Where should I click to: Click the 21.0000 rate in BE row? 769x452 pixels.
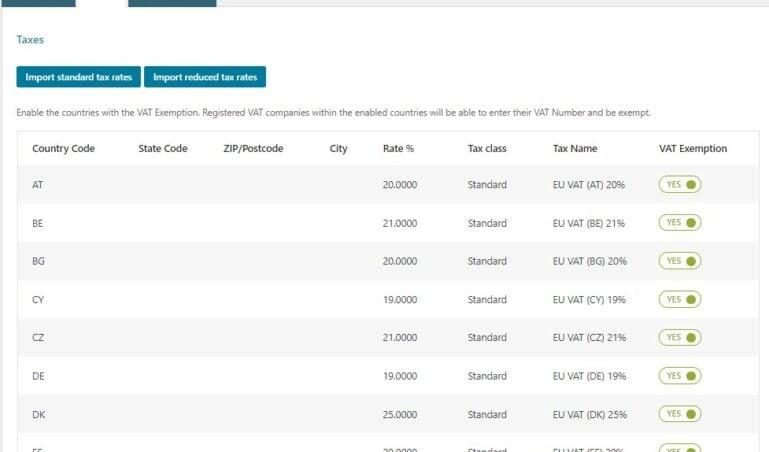pyautogui.click(x=400, y=223)
